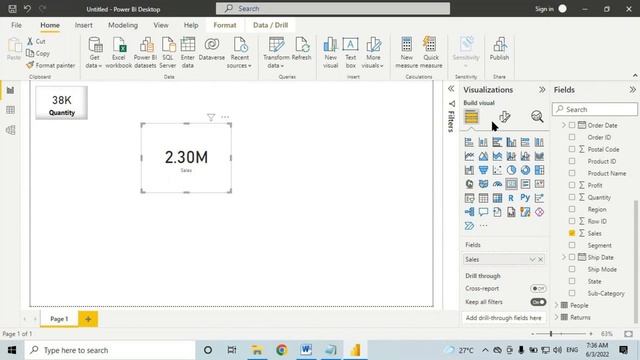Screen dimensions: 640x360
Task: Check the Profit field
Action: [572, 185]
